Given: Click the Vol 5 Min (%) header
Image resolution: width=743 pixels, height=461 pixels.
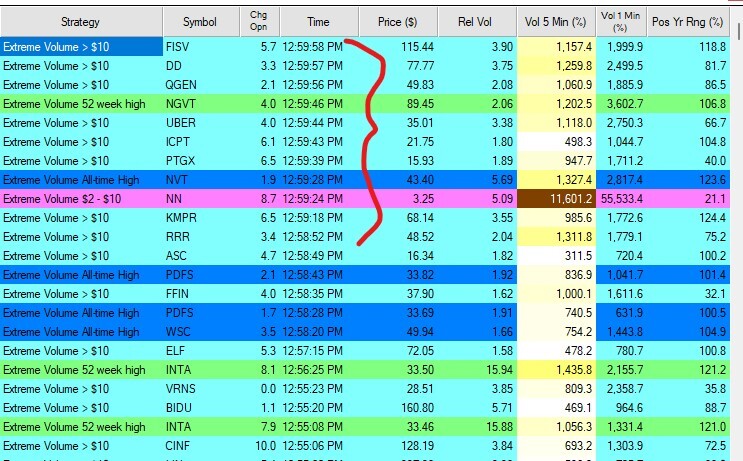Looking at the screenshot, I should (556, 22).
